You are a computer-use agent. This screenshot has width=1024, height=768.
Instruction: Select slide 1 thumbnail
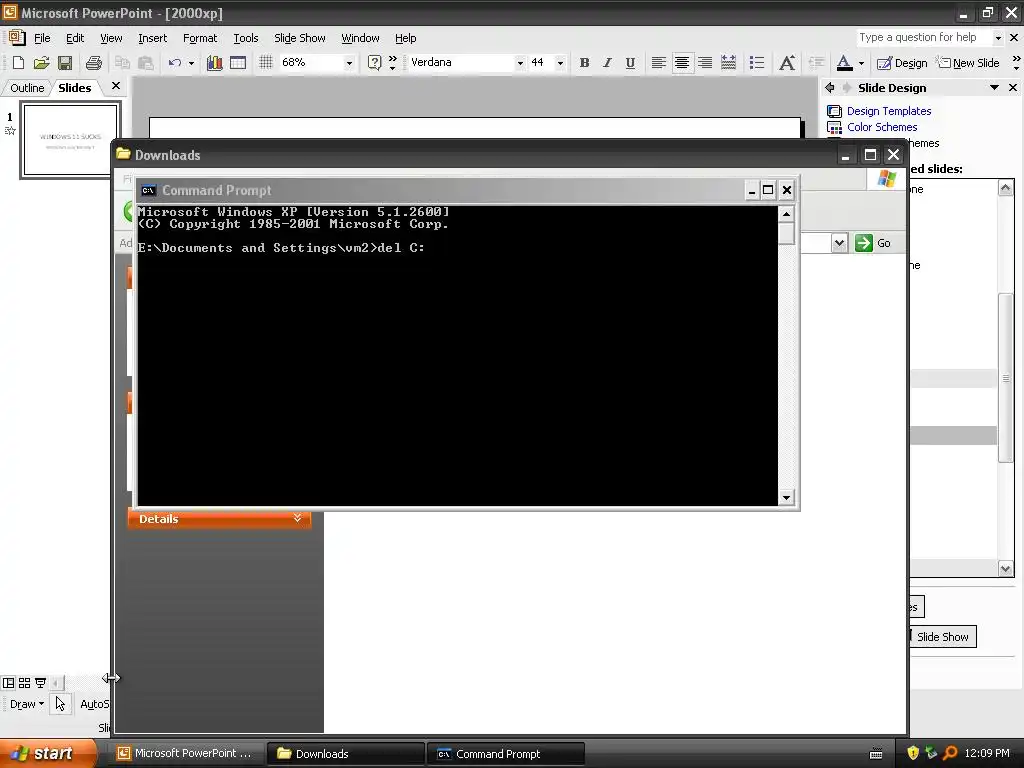(x=71, y=140)
